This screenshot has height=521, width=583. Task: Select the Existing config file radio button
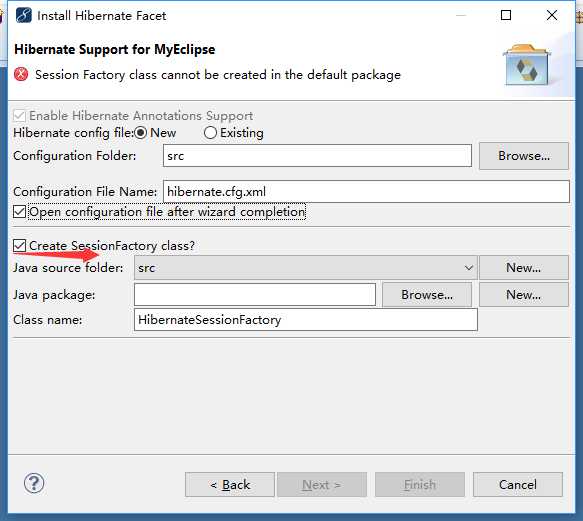click(210, 133)
